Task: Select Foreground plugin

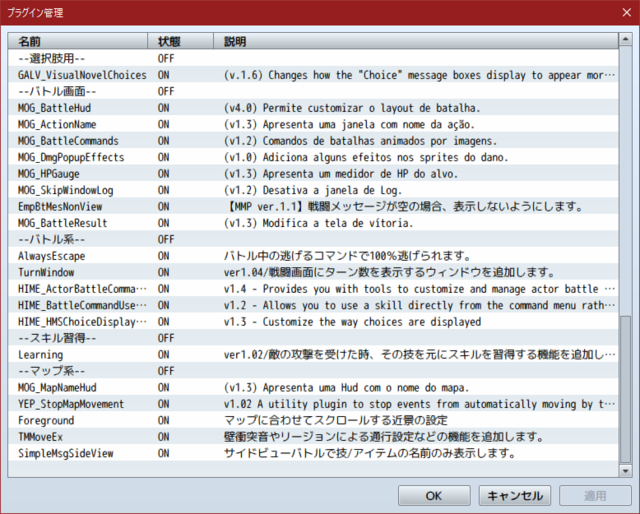Action: point(313,421)
